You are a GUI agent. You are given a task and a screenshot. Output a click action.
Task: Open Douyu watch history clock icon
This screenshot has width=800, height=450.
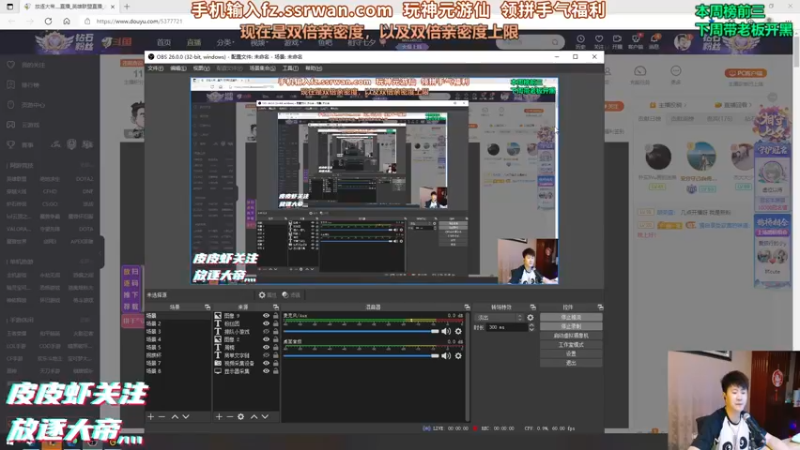[581, 41]
